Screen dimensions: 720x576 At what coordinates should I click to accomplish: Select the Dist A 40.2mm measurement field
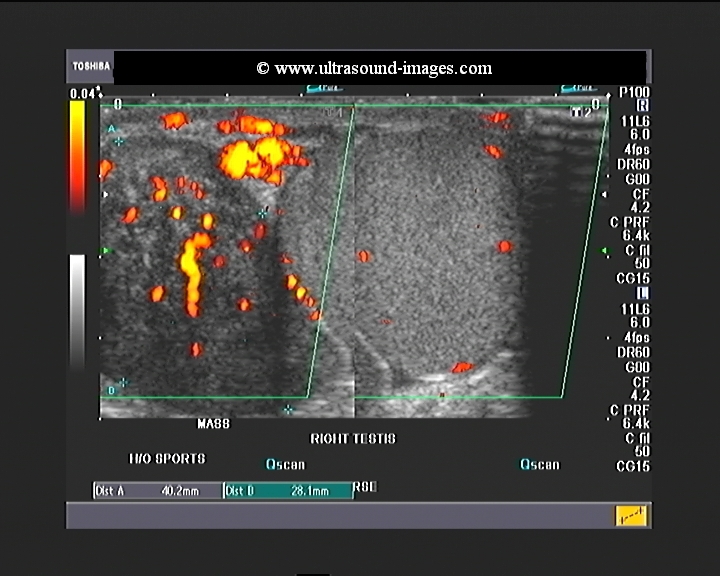tap(157, 491)
